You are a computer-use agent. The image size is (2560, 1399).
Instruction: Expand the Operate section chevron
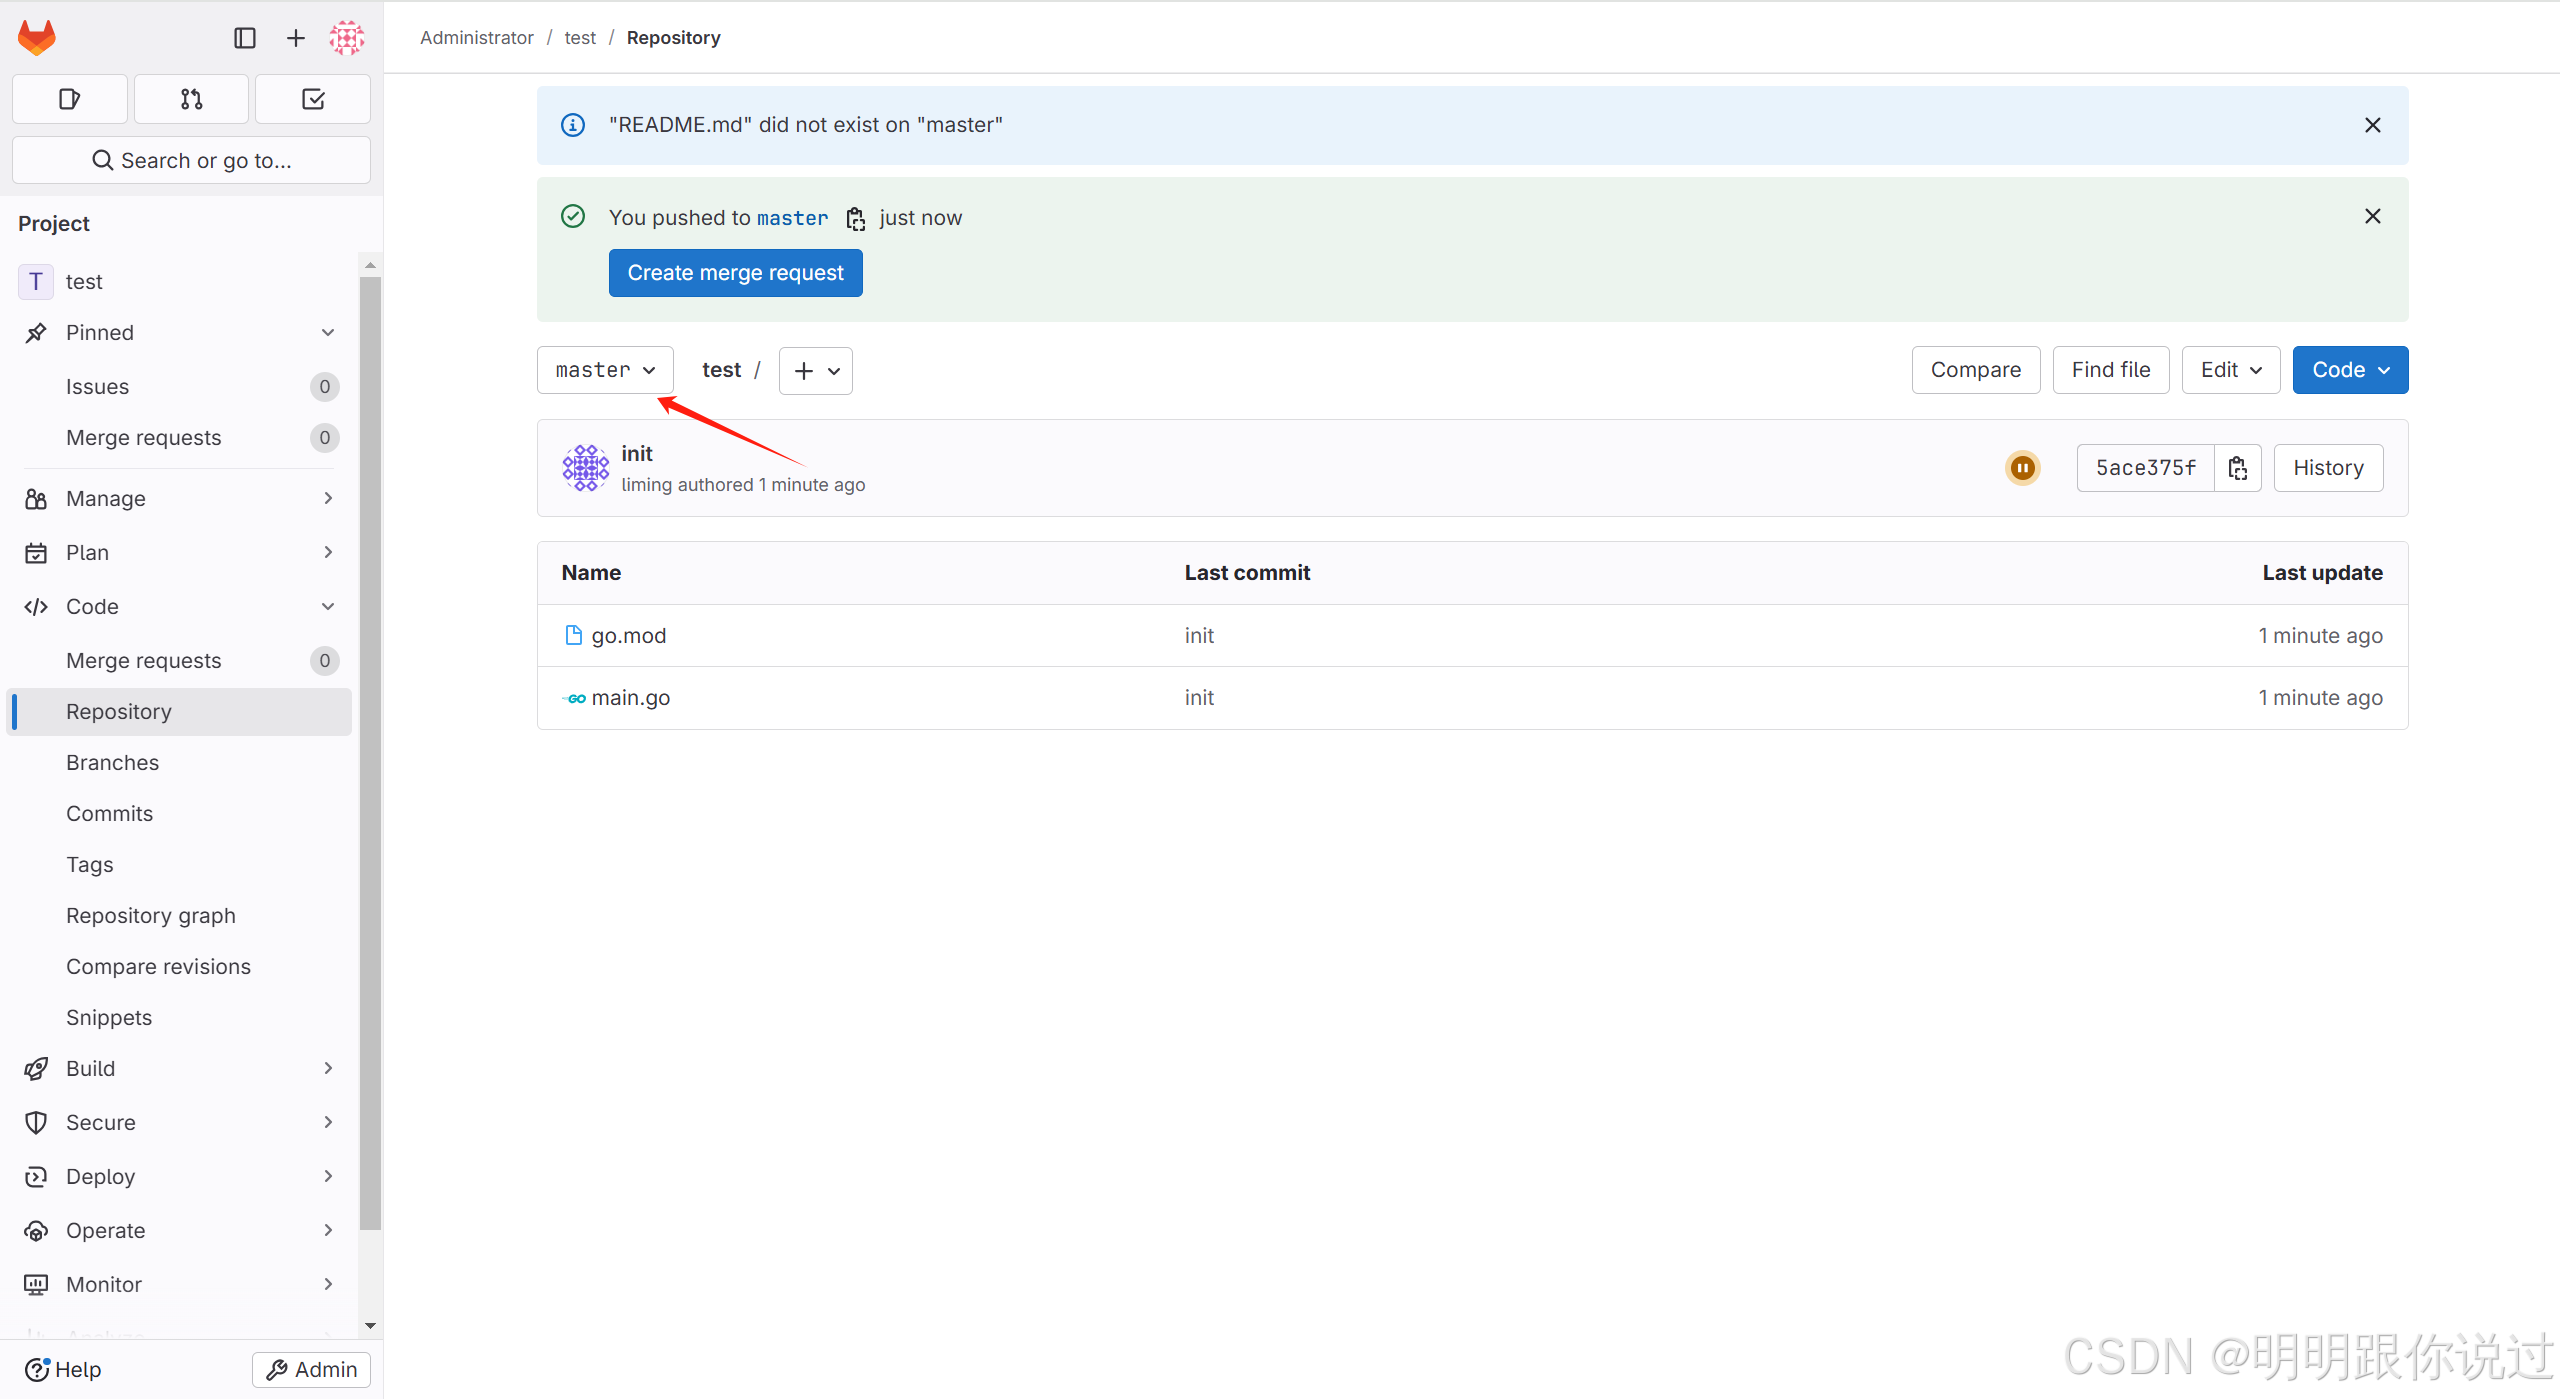click(x=328, y=1231)
